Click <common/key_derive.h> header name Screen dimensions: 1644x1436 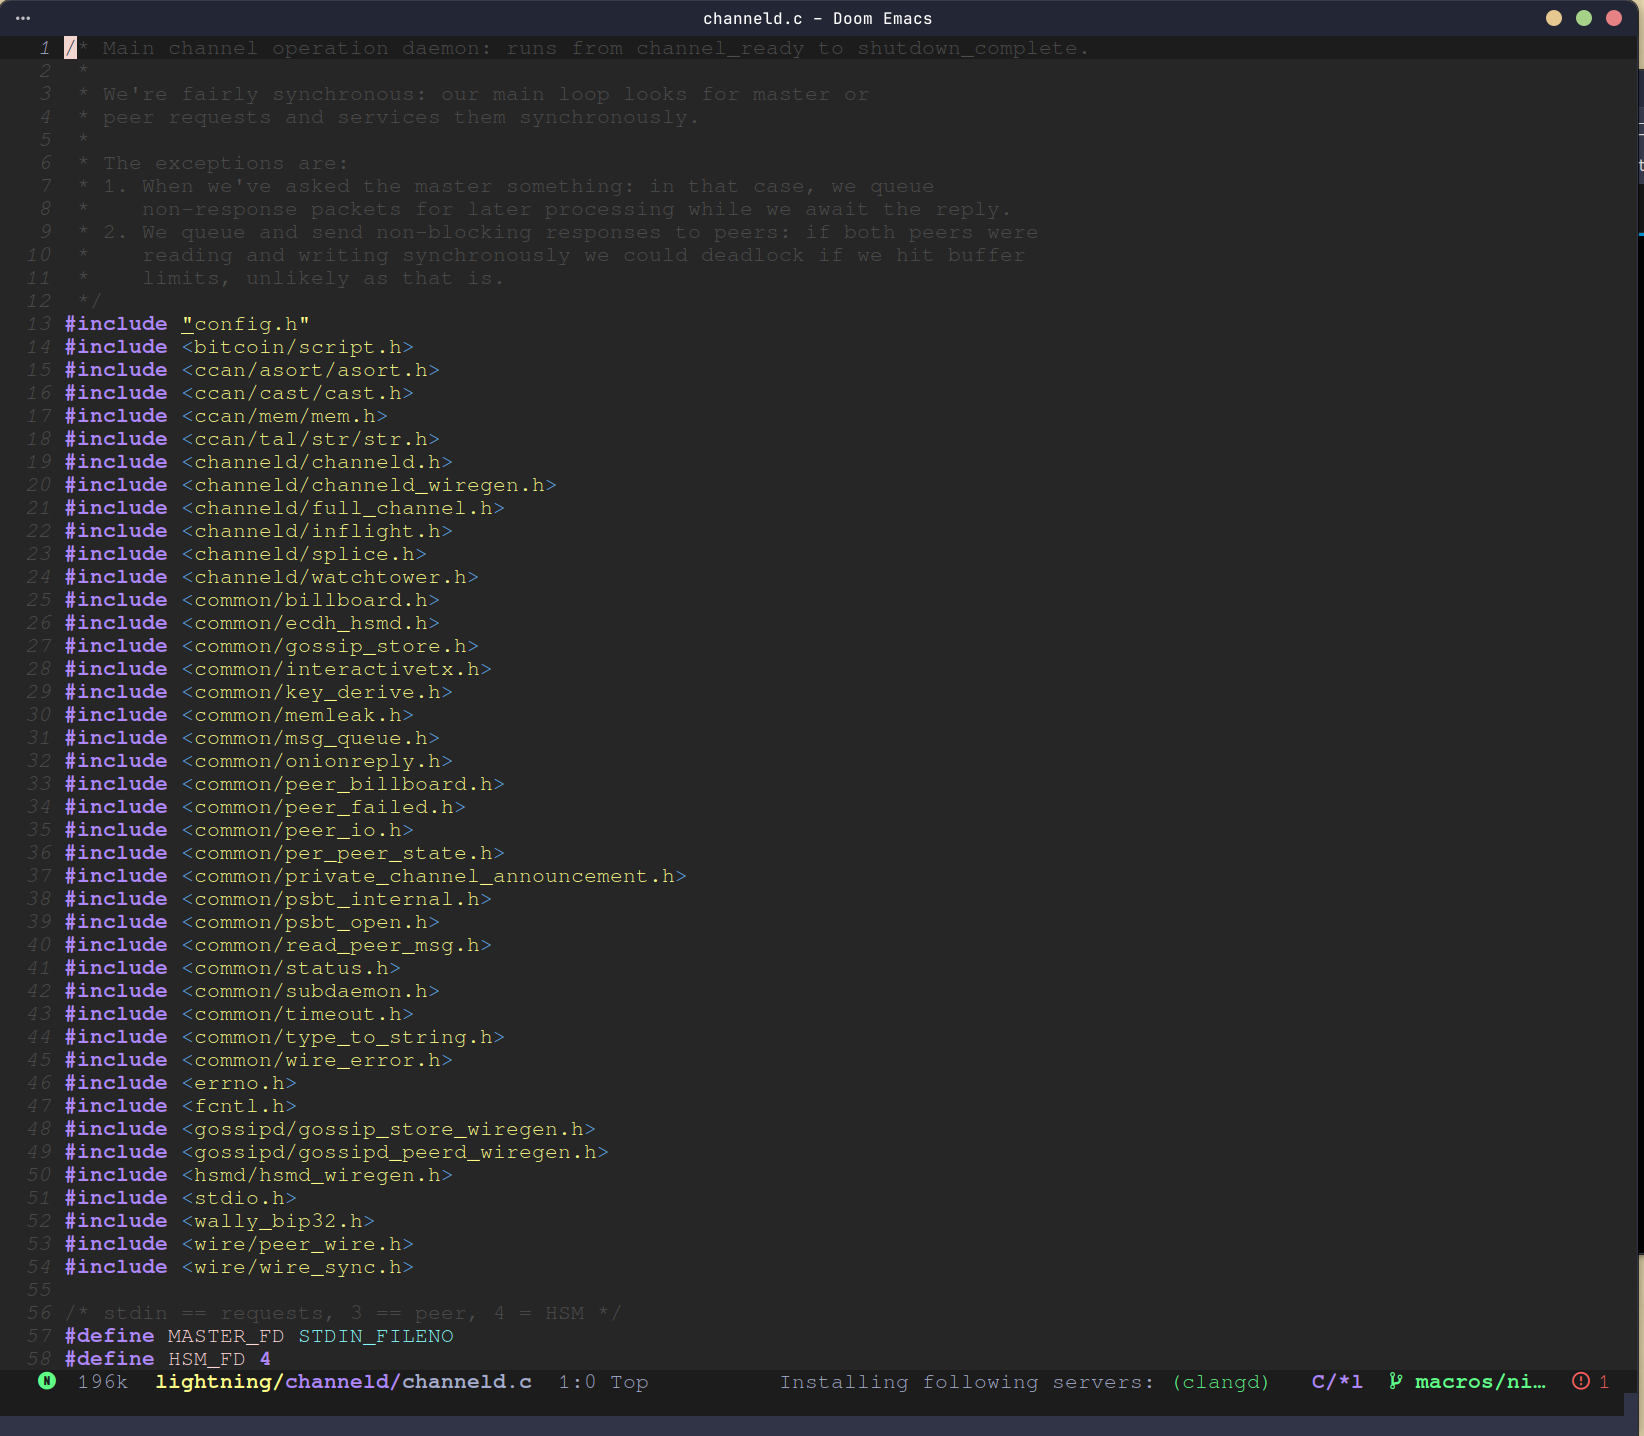317,692
